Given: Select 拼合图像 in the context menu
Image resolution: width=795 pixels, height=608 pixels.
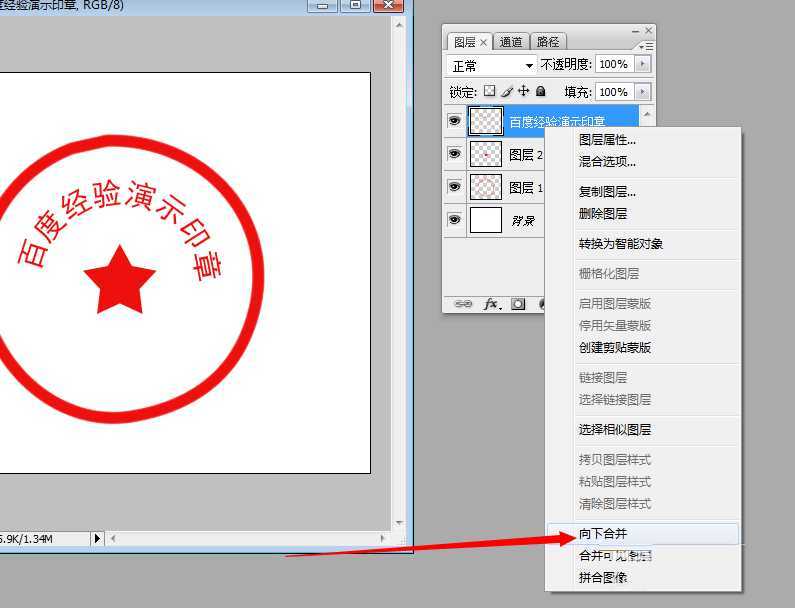Looking at the screenshot, I should 603,577.
